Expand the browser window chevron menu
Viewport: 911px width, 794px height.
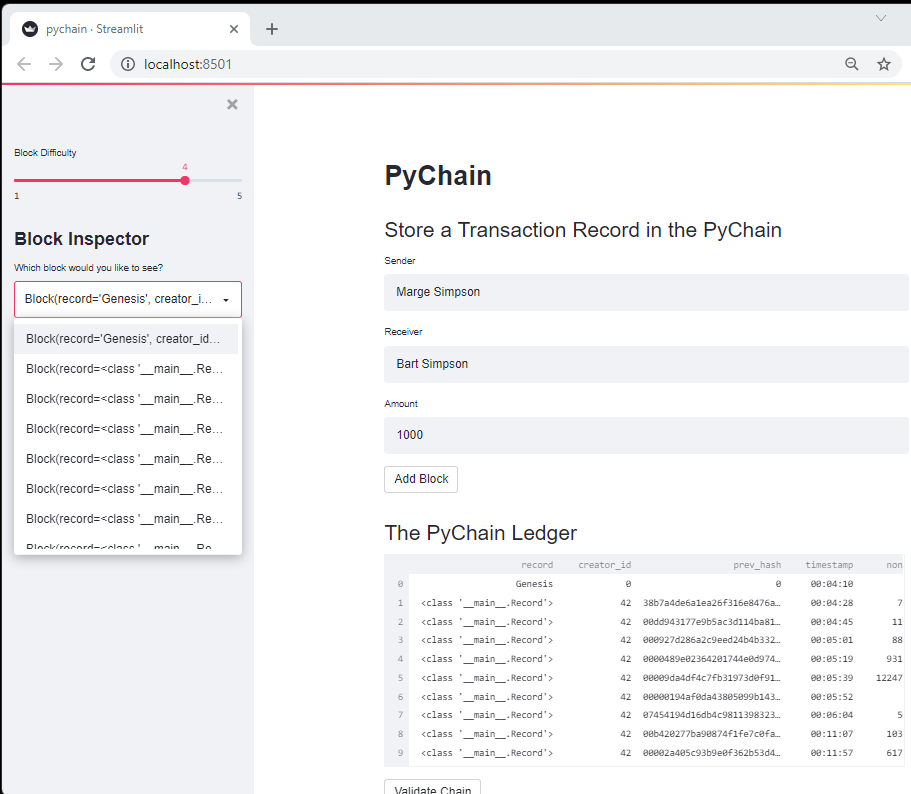pos(879,17)
